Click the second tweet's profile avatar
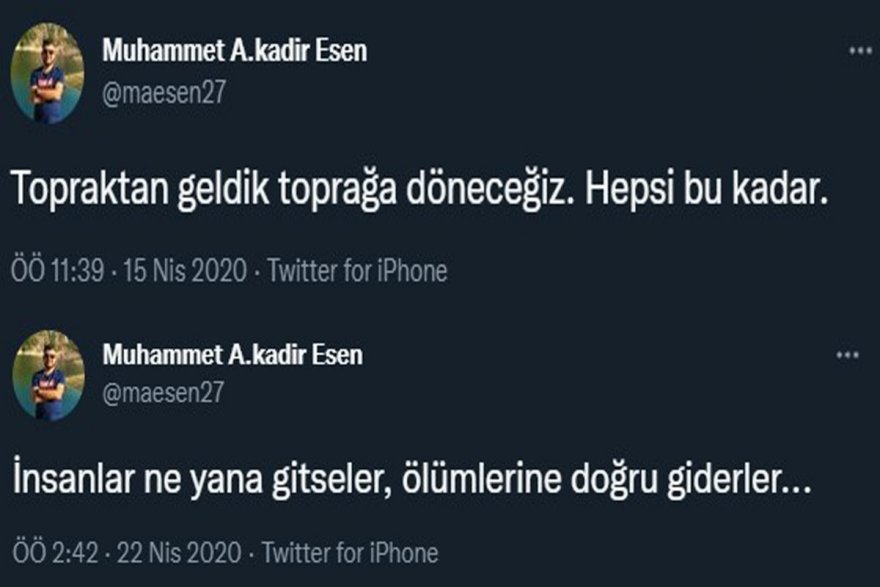Screen dimensions: 880x587 [48, 376]
